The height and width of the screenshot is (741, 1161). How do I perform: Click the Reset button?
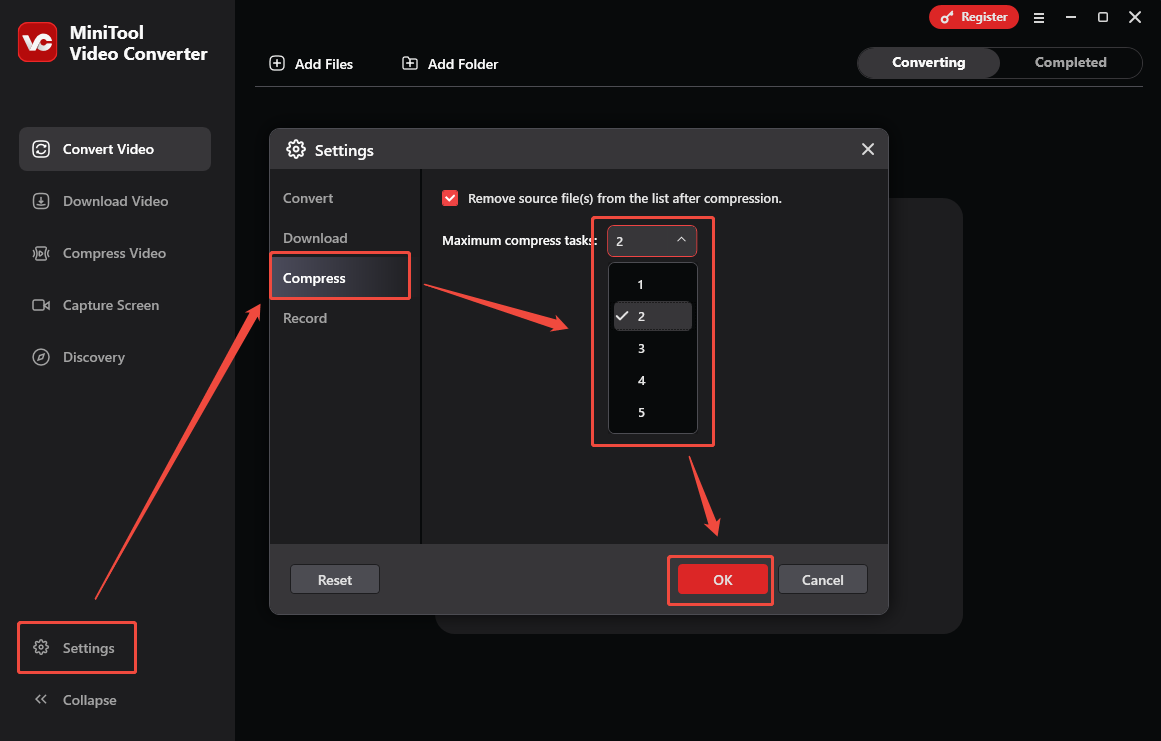click(335, 580)
